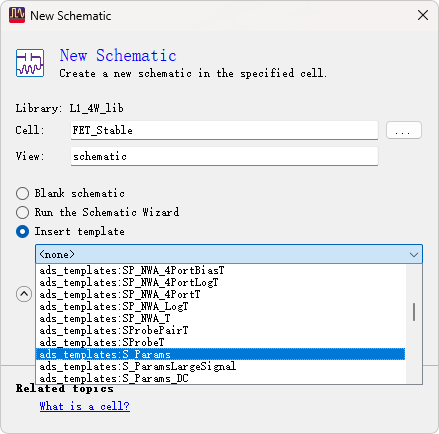Select ads_templates:SProbeT template
Viewport: 439px width, 434px height.
(x=220, y=342)
